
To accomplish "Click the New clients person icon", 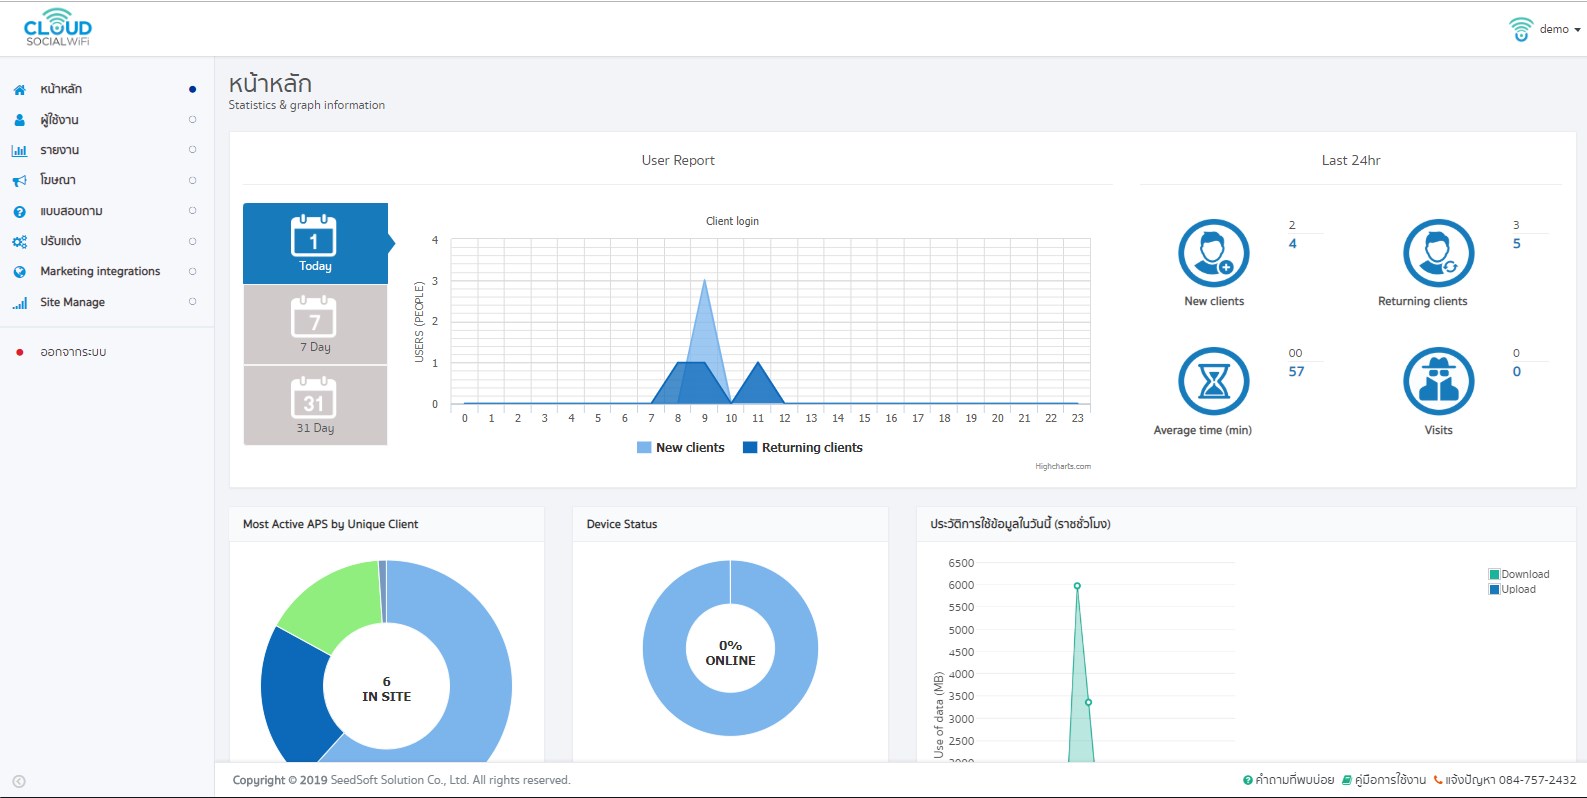I will tap(1213, 253).
